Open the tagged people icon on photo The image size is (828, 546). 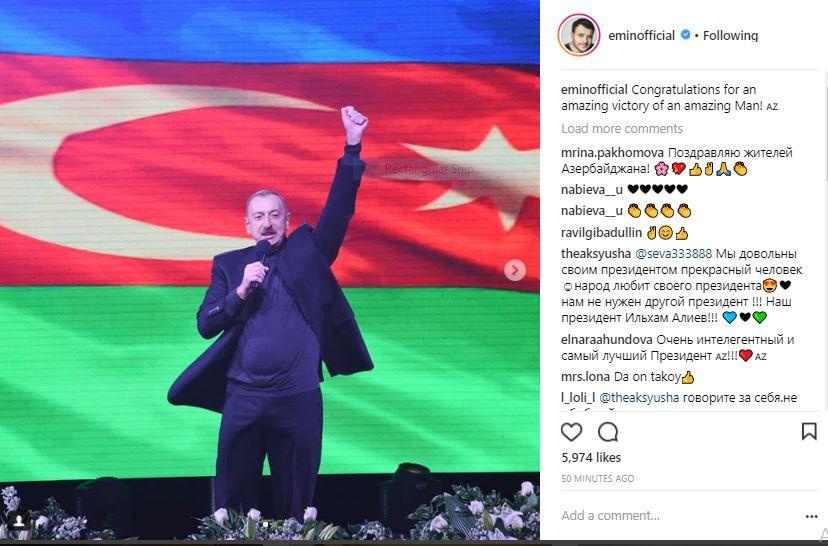click(x=19, y=521)
